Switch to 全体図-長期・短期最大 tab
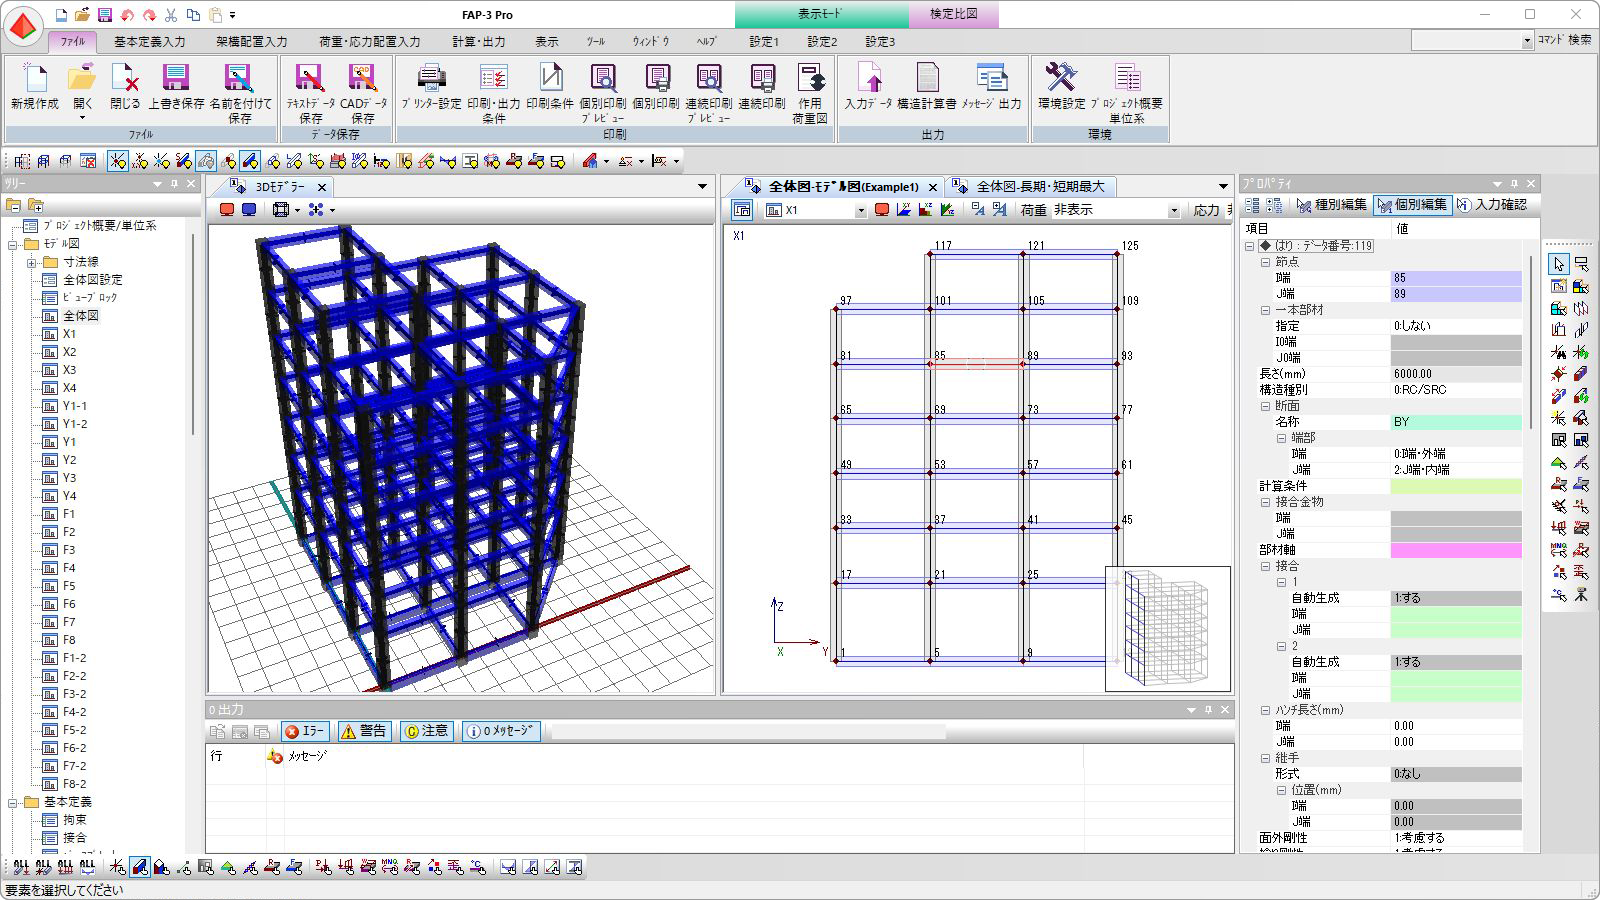 [x=1039, y=187]
